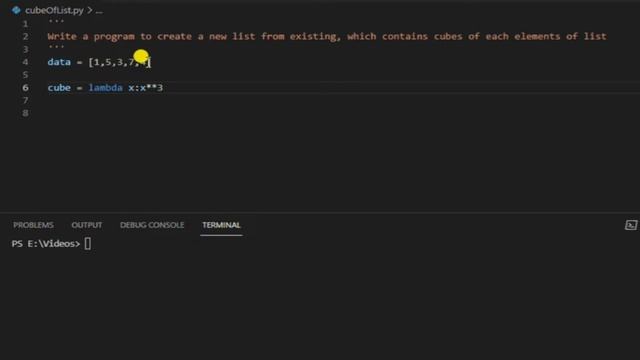Switch to the PROBLEMS tab

coord(33,225)
